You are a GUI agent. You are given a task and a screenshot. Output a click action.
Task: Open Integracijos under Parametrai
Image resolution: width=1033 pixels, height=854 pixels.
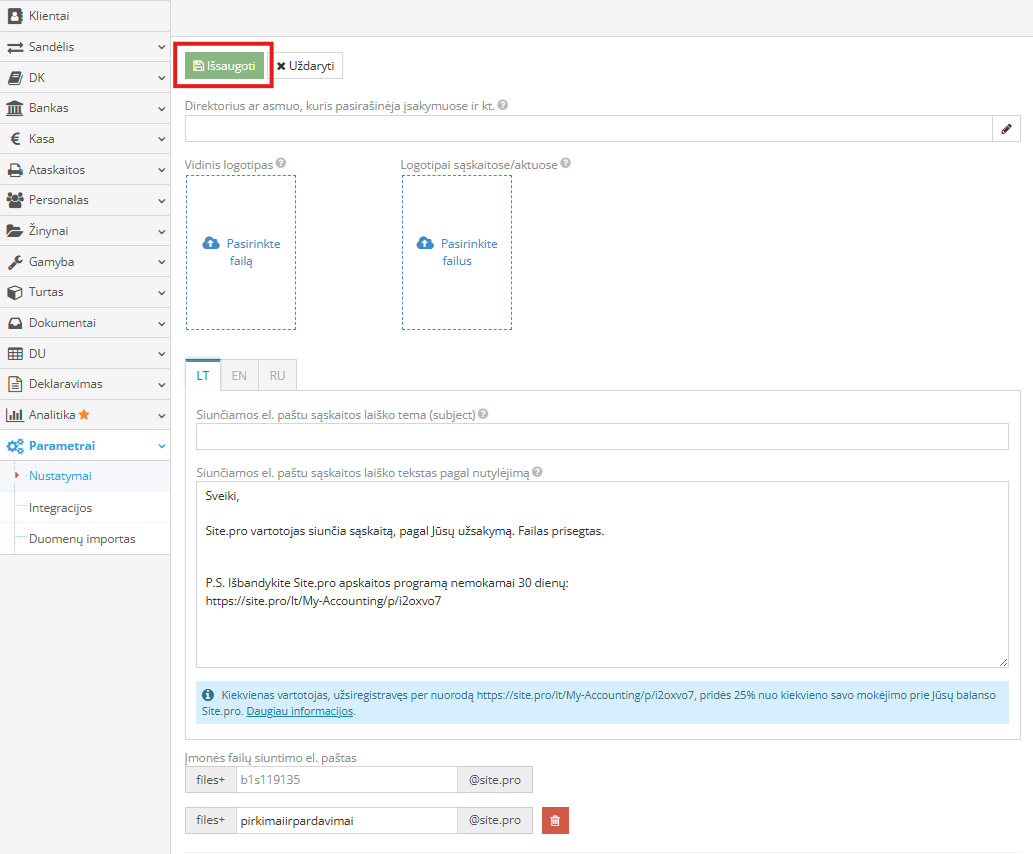60,508
